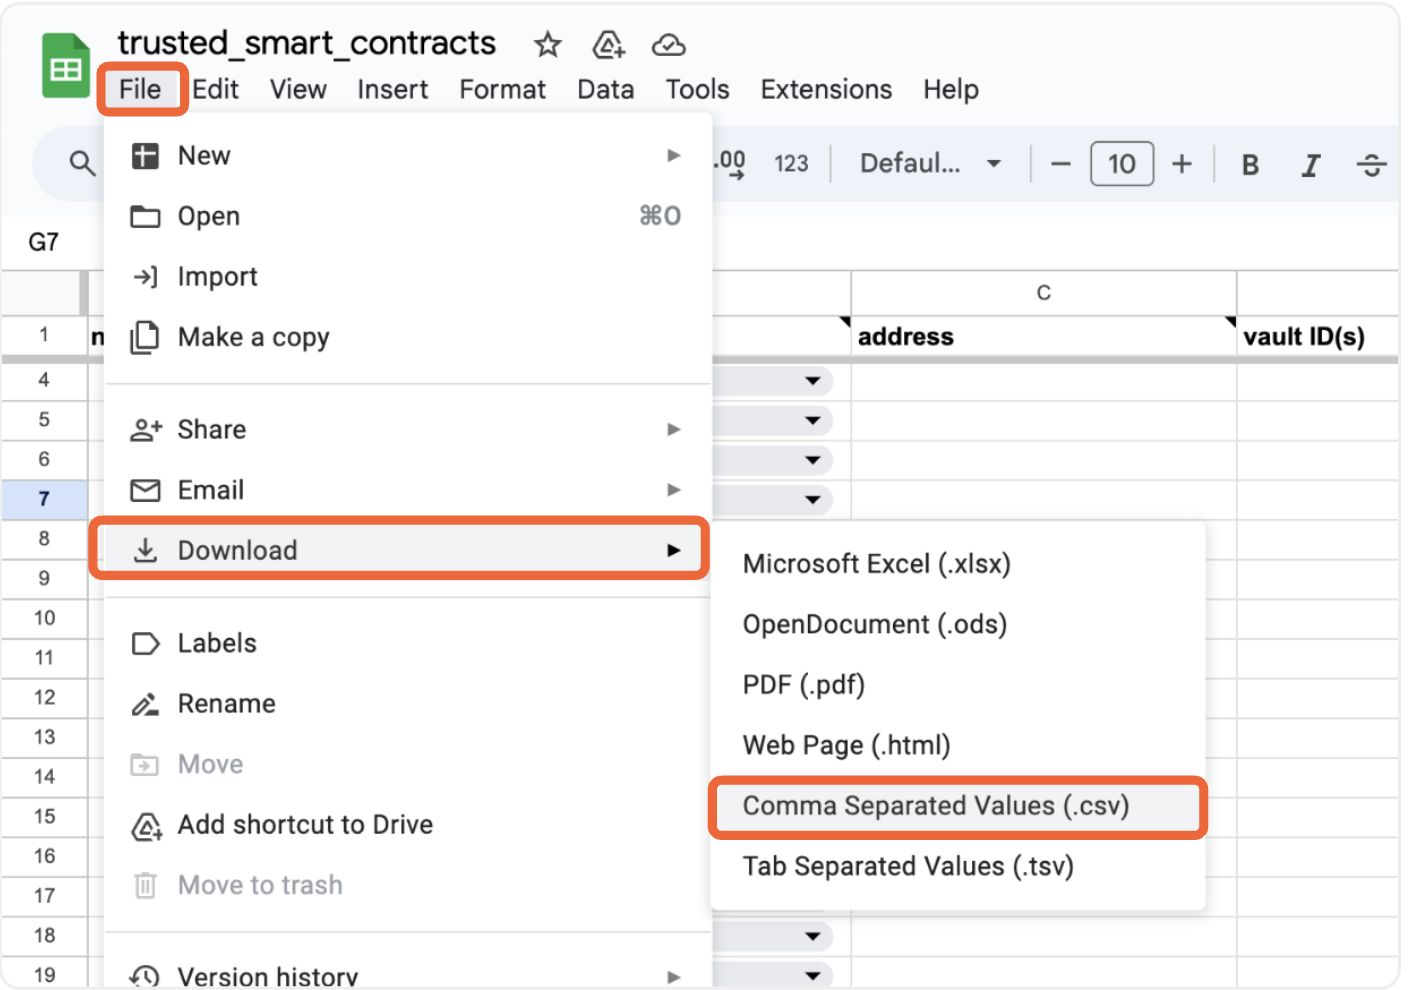
Task: Open the Tools menu
Action: coord(697,89)
